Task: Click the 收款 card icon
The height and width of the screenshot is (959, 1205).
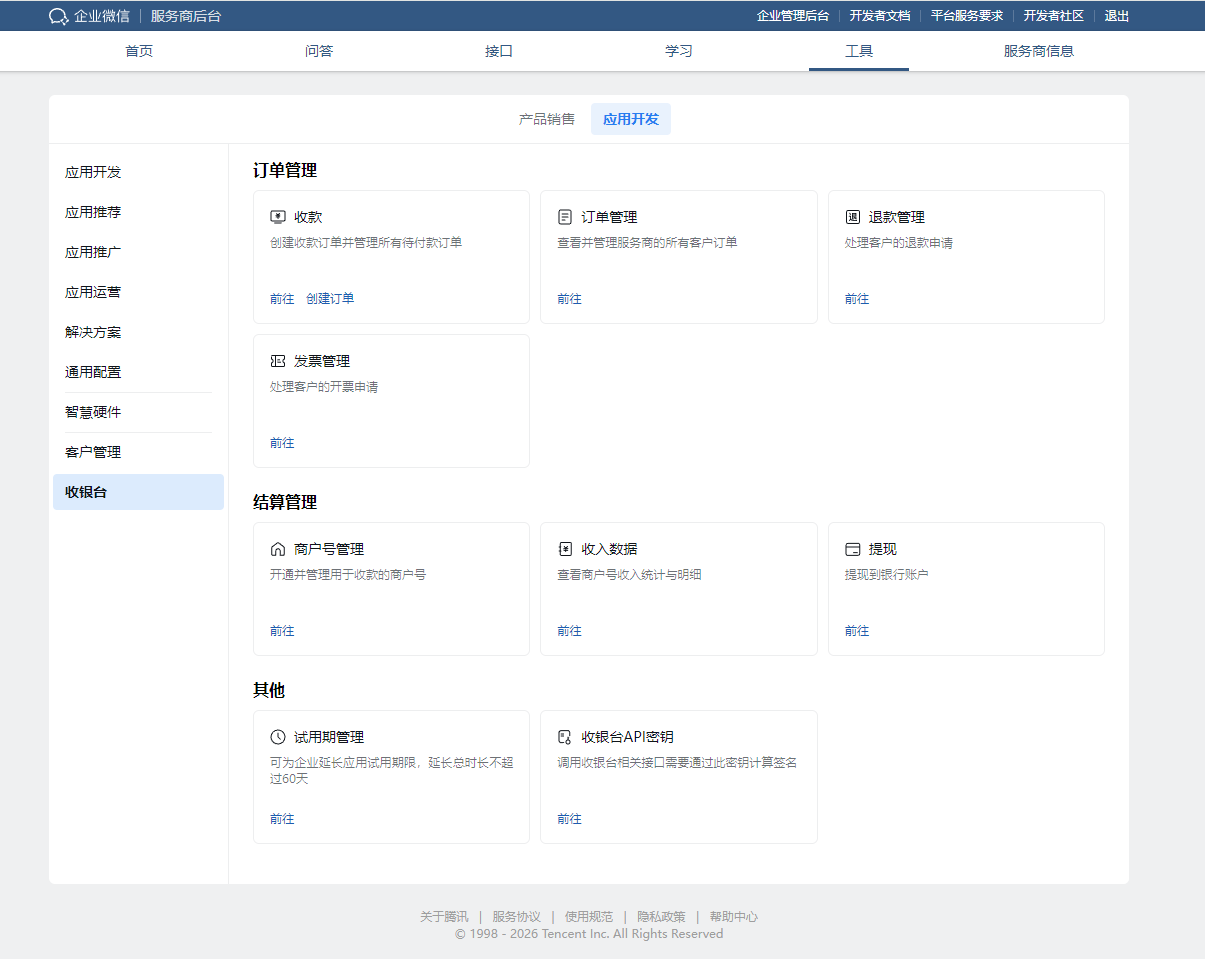Action: click(278, 217)
